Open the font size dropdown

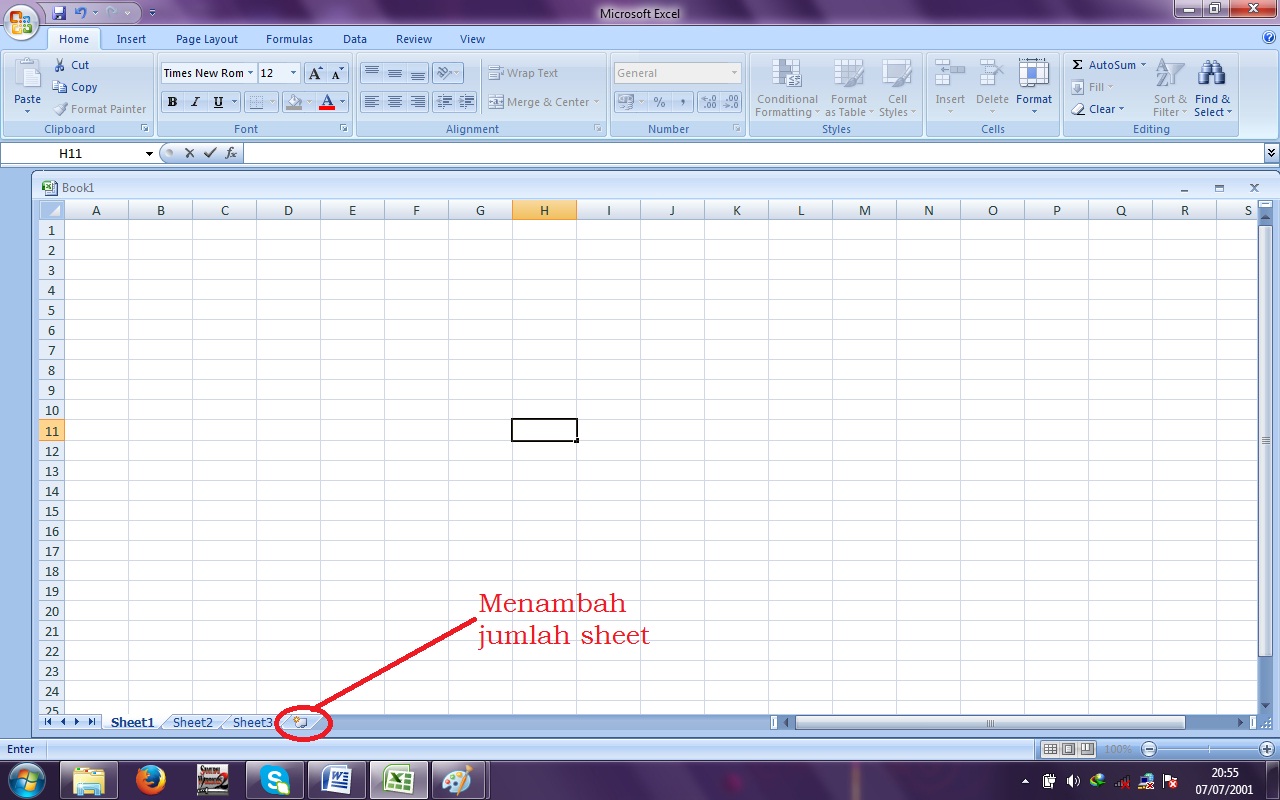[293, 73]
